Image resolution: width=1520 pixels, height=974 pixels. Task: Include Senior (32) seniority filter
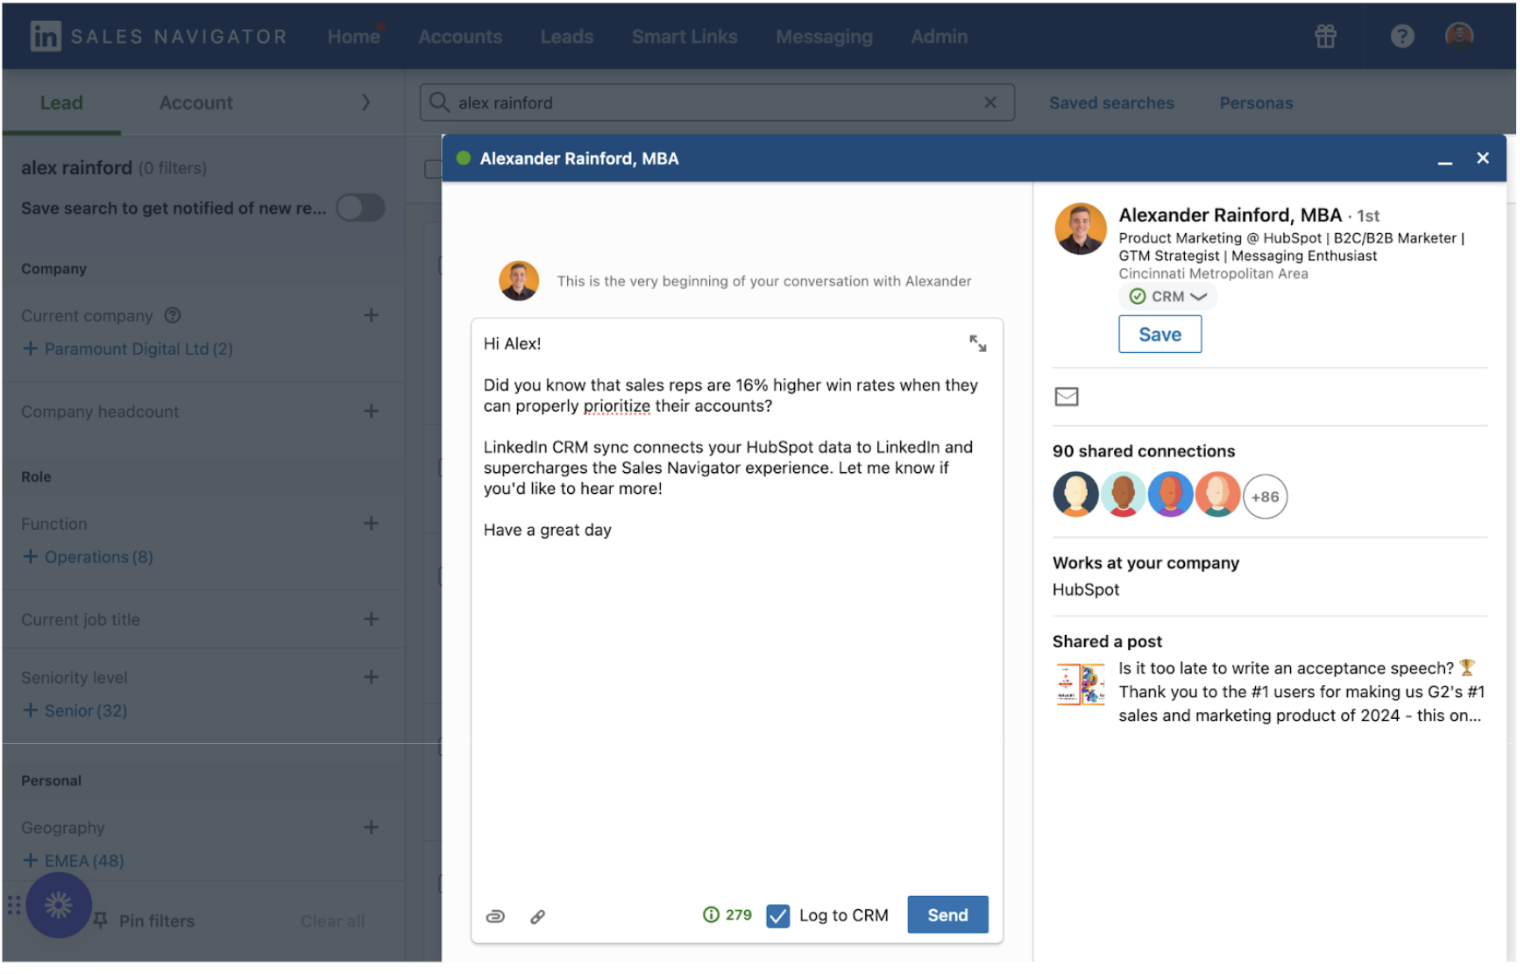pyautogui.click(x=75, y=711)
